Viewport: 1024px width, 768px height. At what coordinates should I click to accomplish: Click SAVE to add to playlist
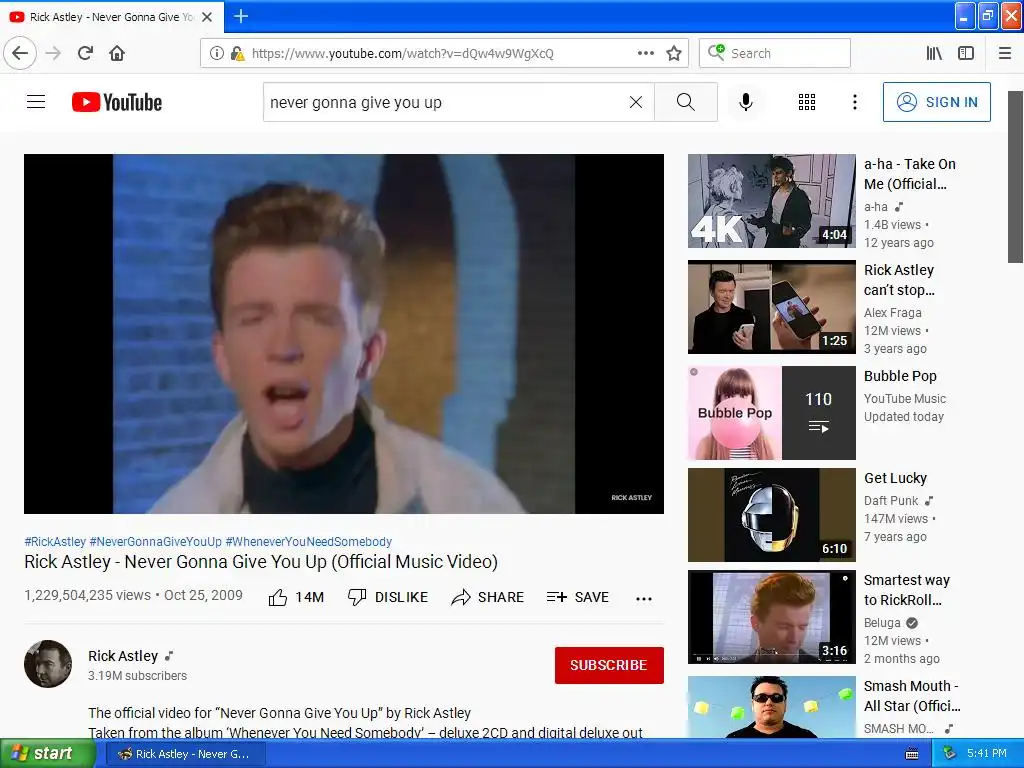tap(577, 597)
